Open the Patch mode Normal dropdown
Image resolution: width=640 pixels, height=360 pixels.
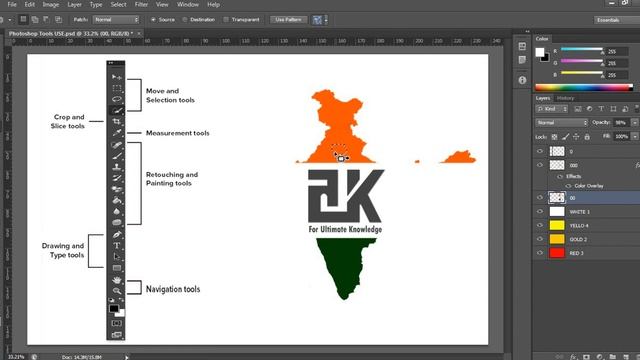[x=116, y=20]
